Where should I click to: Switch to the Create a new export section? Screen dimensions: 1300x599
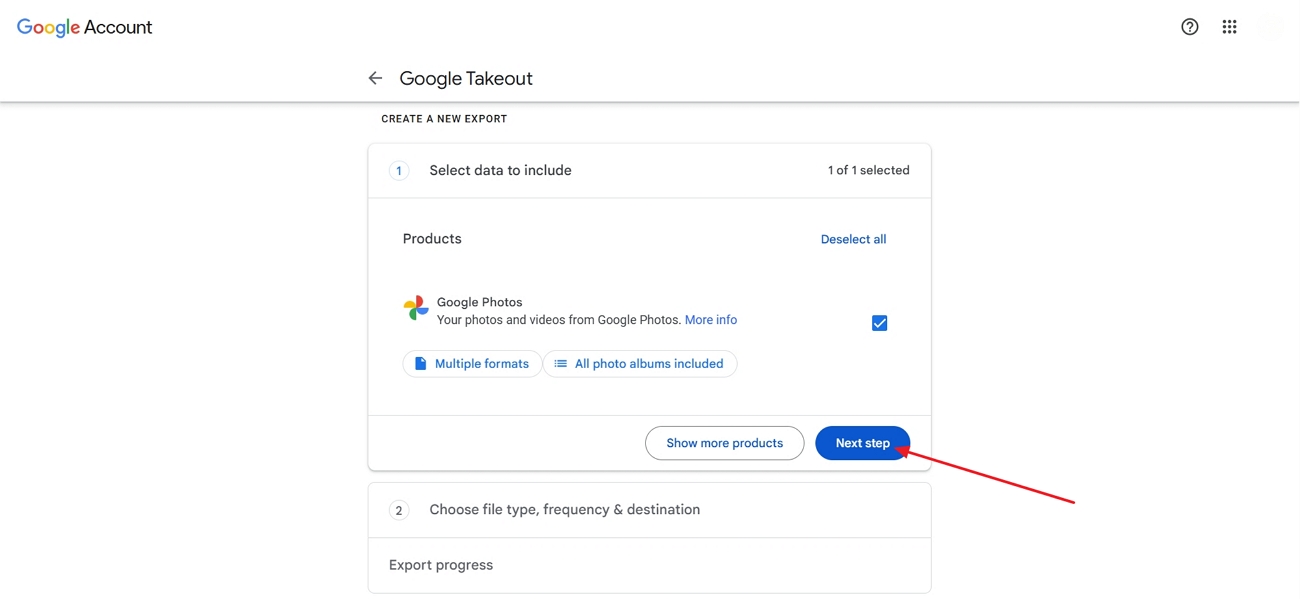(x=443, y=118)
